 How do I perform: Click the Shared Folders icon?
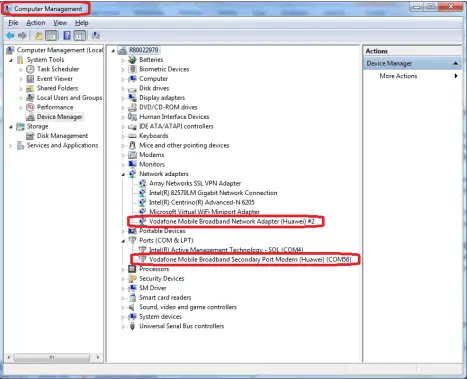30,88
